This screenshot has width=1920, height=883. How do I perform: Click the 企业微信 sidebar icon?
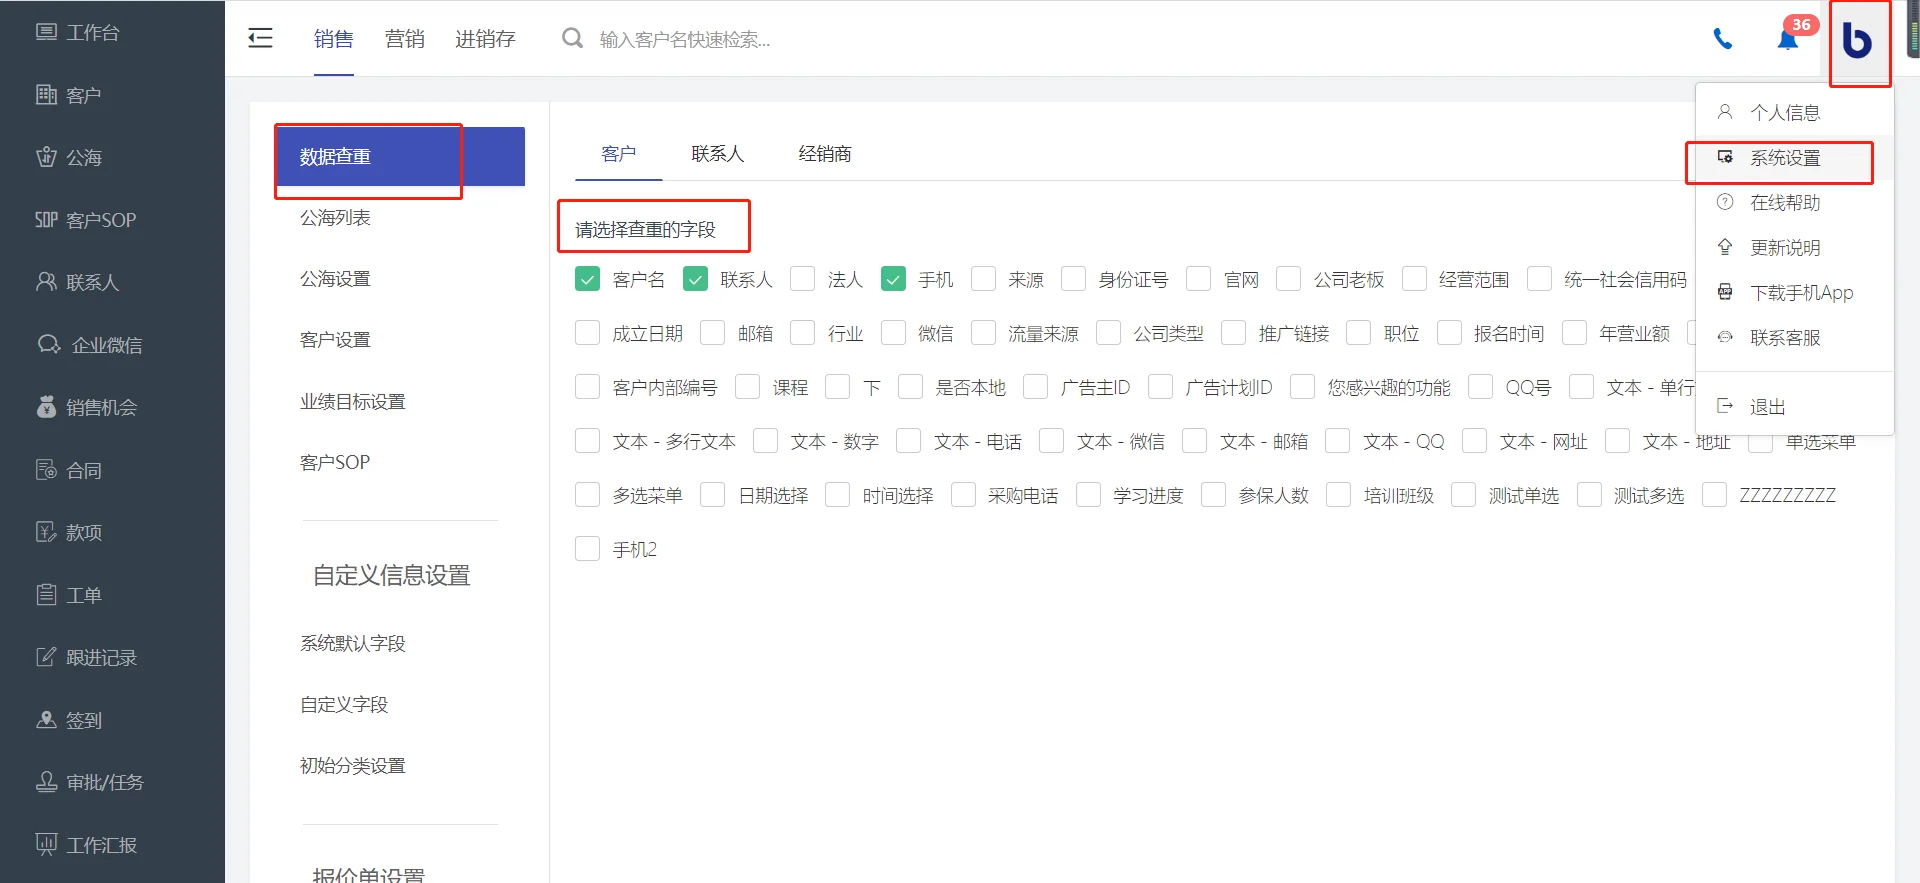49,345
